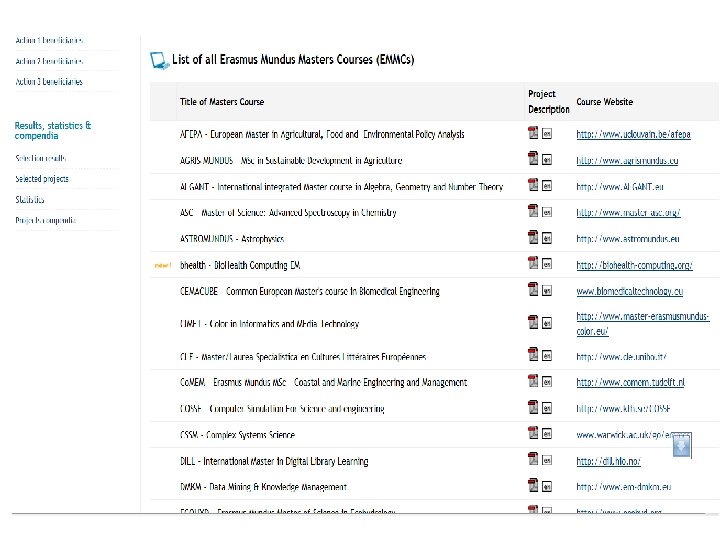Image resolution: width=720 pixels, height=540 pixels.
Task: Open the 'en' icon for ASC Spectroscopy course
Action: [x=547, y=212]
